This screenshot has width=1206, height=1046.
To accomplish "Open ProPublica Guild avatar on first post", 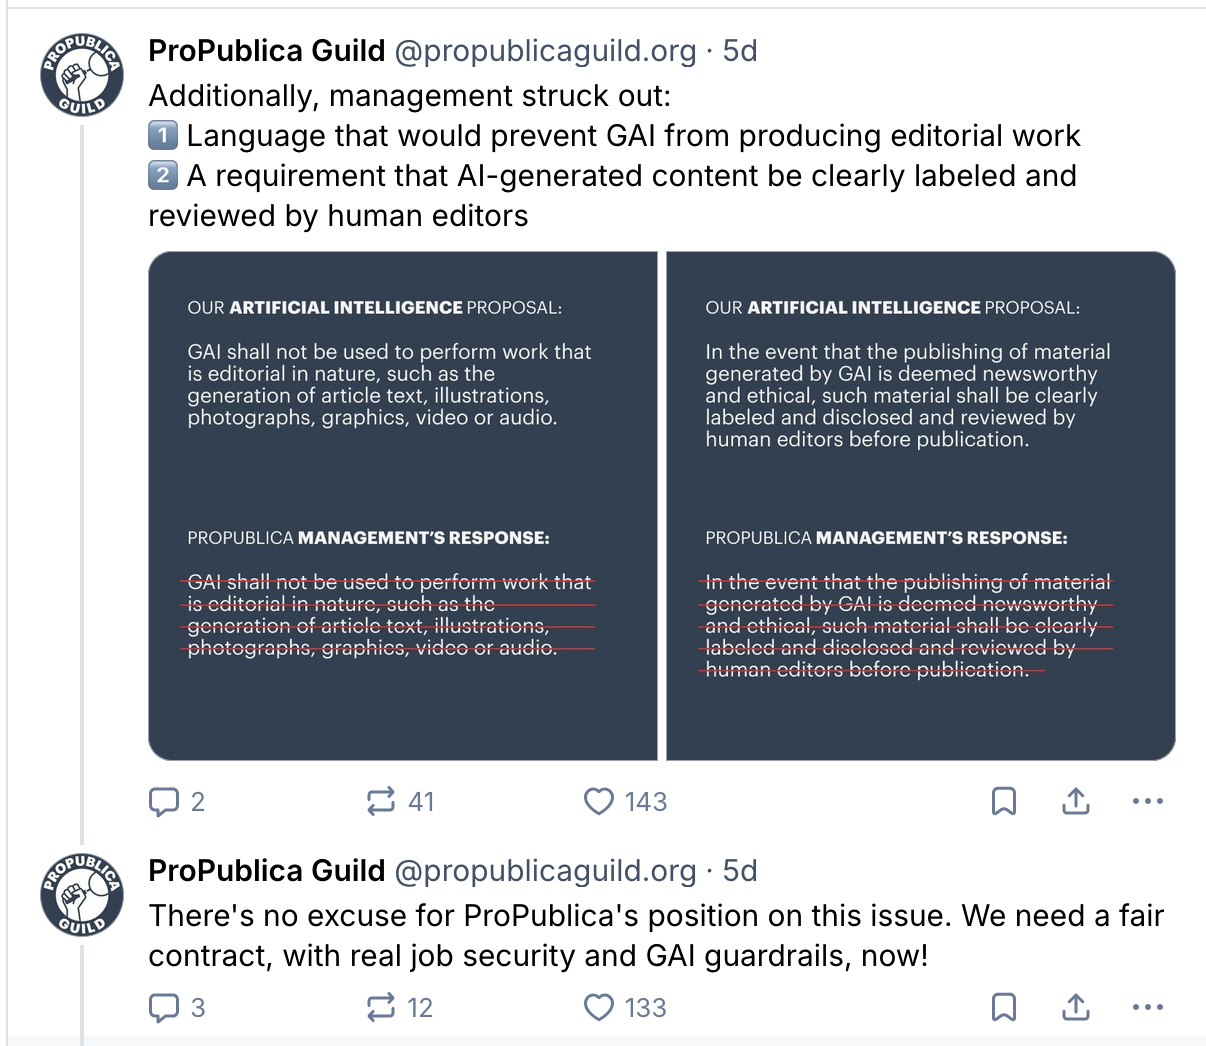I will 82,74.
